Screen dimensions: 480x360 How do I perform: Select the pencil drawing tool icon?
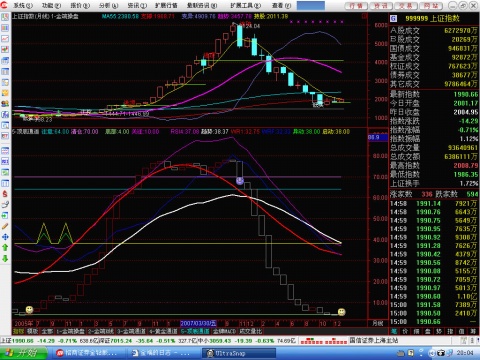click(x=5, y=226)
